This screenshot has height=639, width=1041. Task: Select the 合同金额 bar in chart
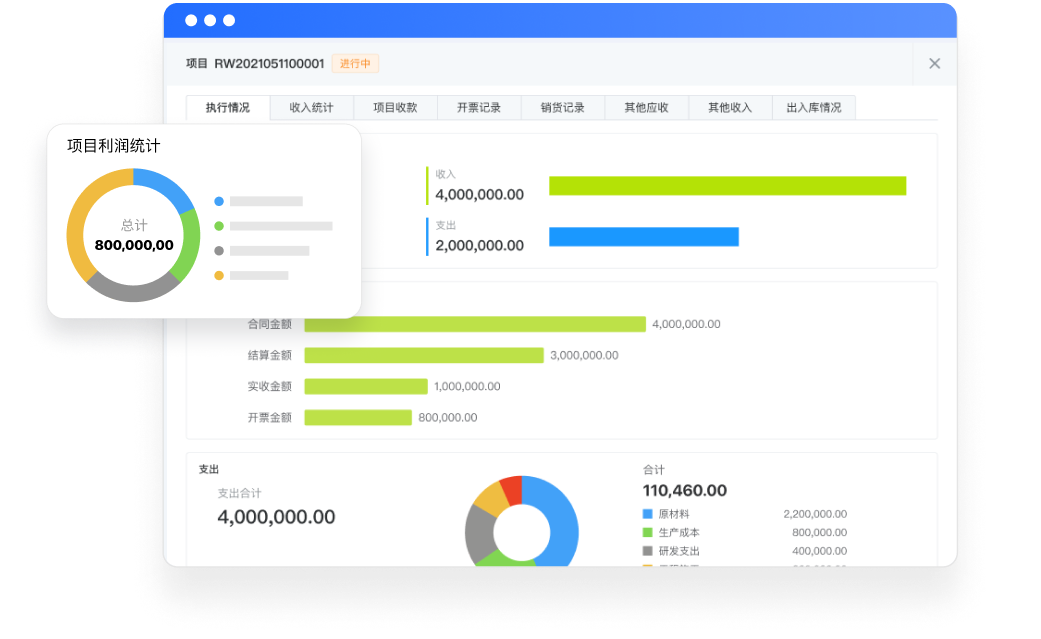tap(475, 324)
